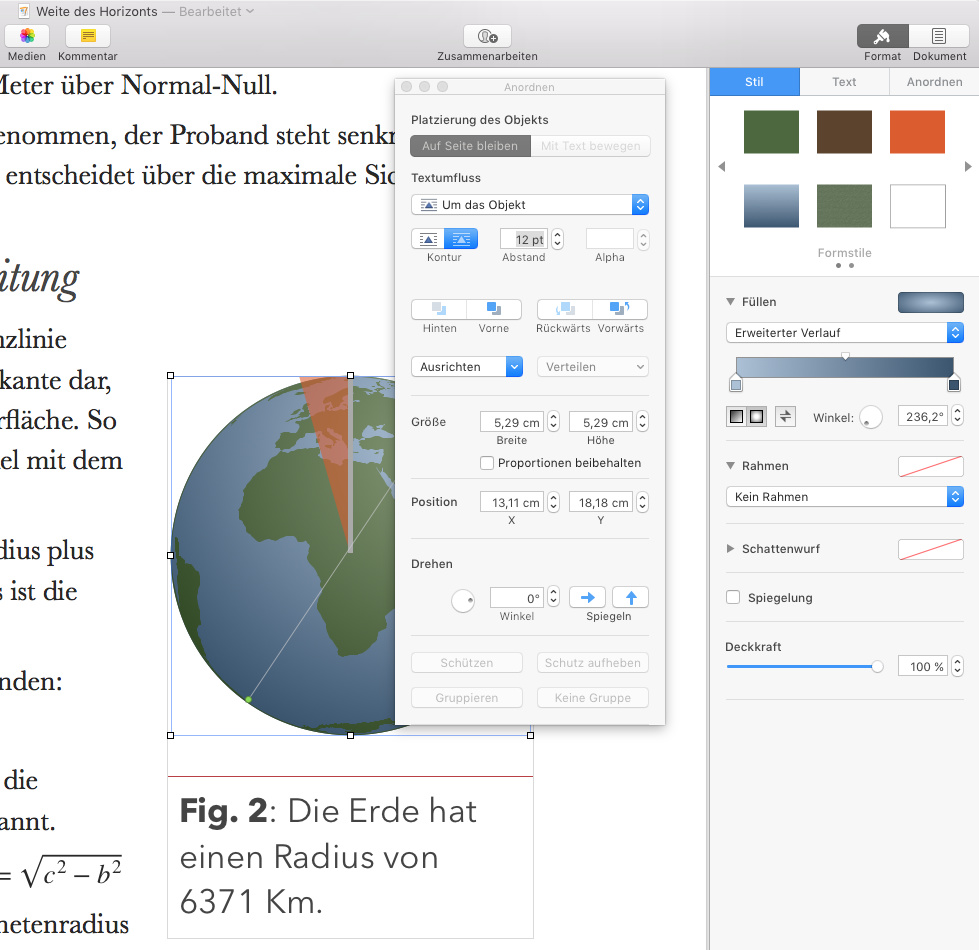
Task: Open the Dokument inspector icon
Action: 939,36
